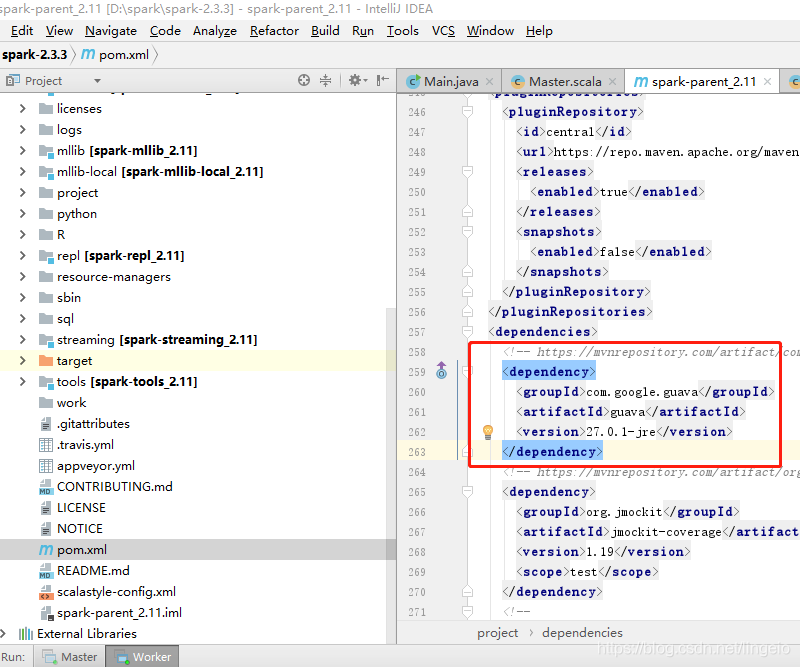Select scalastyle-config.xml file
Viewport: 800px width, 667px height.
click(x=116, y=591)
